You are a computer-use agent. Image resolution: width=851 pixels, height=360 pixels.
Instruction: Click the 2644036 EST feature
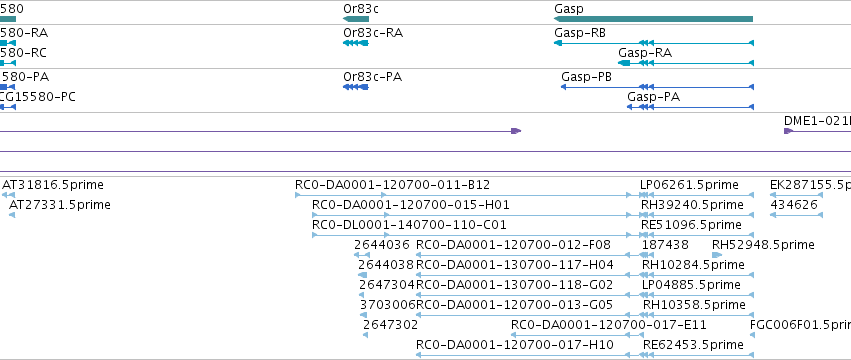click(x=362, y=255)
